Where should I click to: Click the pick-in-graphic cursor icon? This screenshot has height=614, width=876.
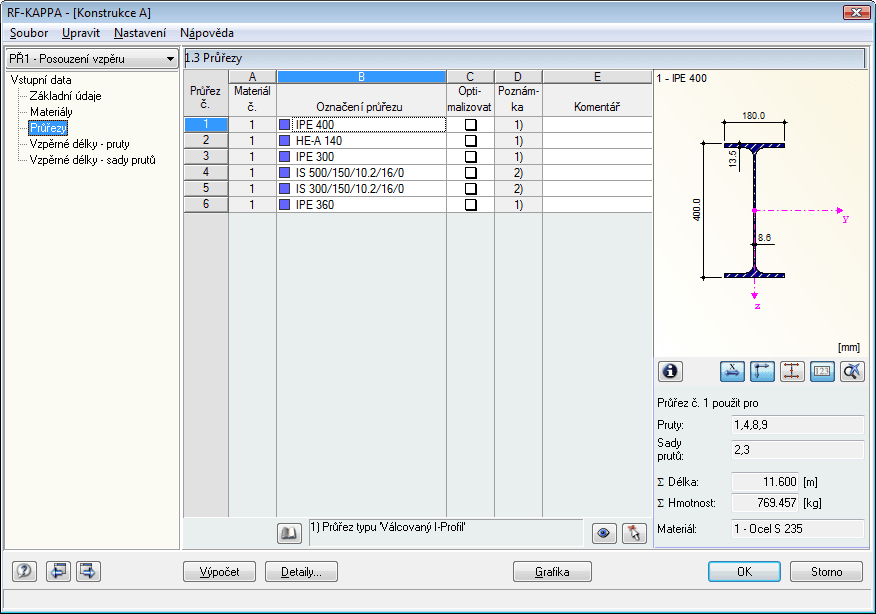click(x=634, y=533)
